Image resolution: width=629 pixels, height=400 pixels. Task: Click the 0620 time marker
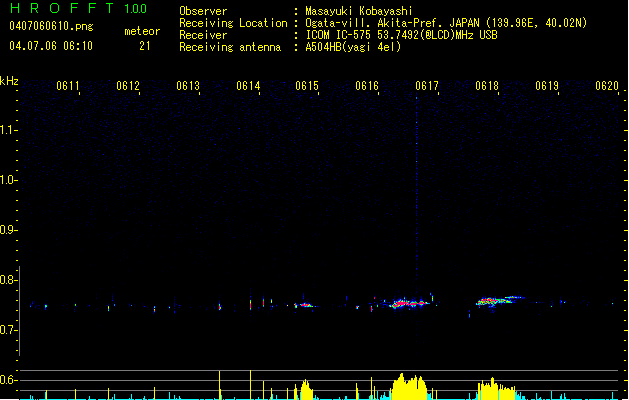point(607,86)
